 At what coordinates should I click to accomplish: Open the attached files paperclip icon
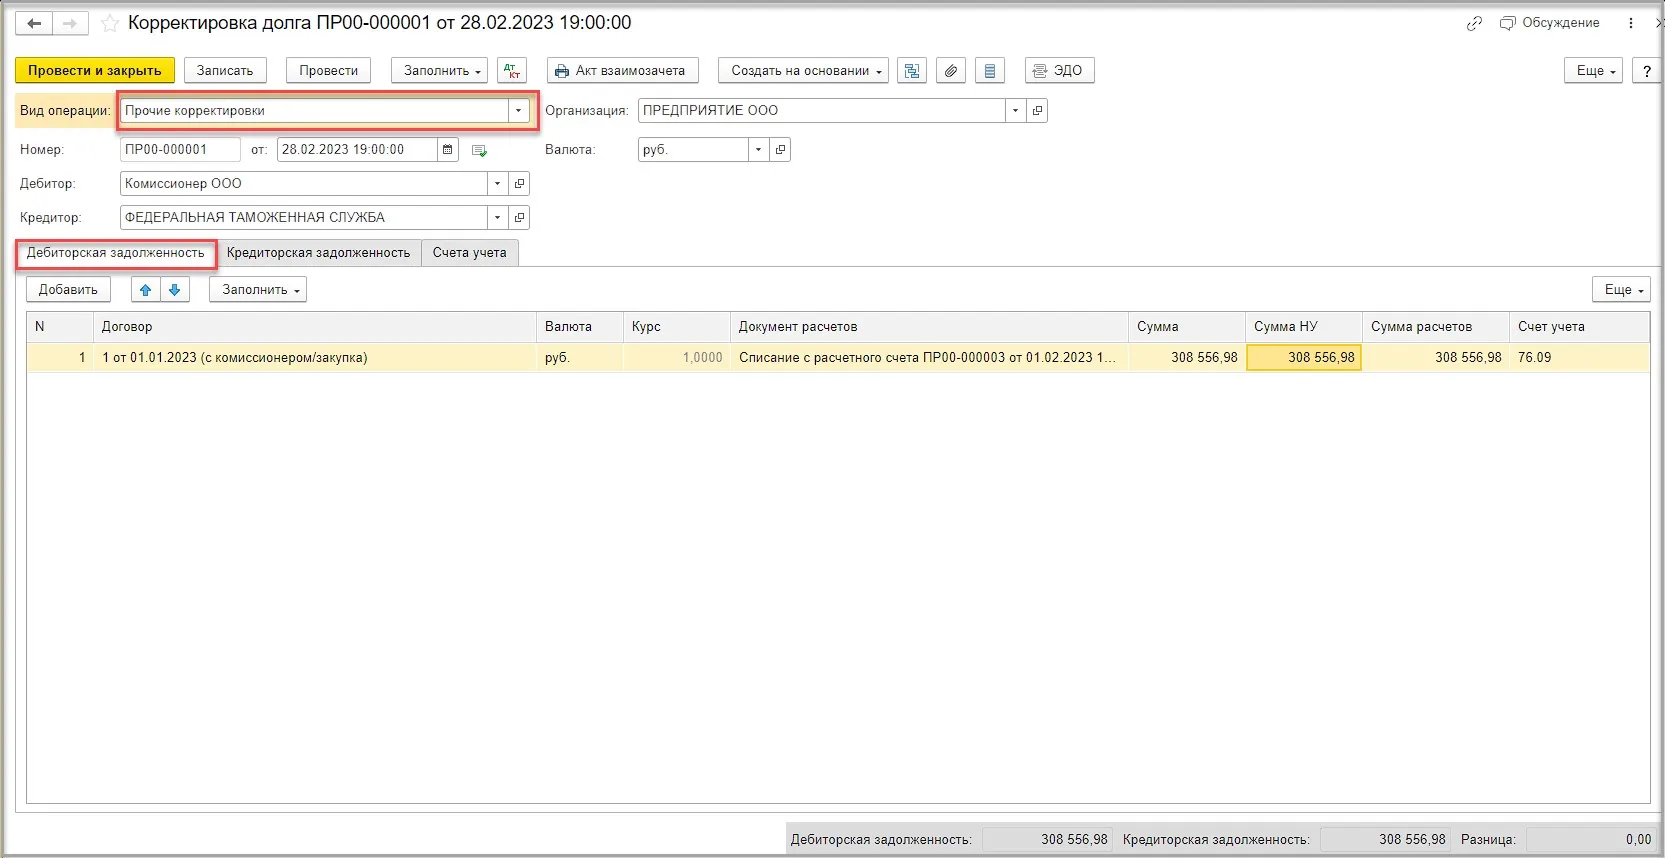coord(951,71)
